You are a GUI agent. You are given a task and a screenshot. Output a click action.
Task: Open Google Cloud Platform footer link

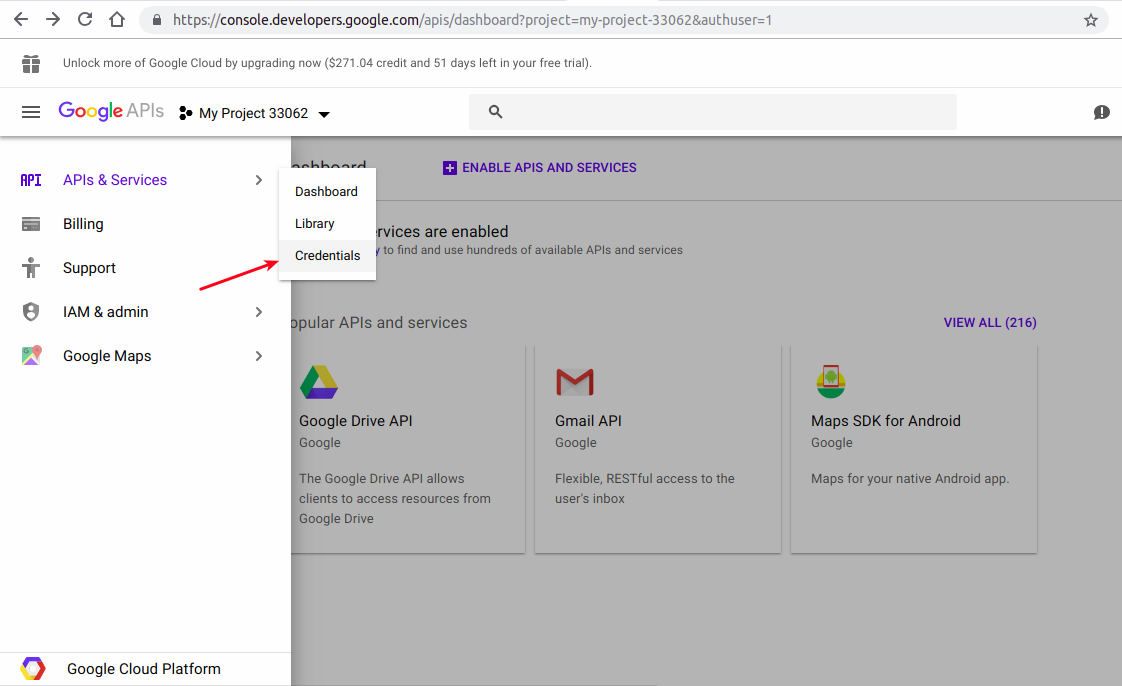coord(144,669)
